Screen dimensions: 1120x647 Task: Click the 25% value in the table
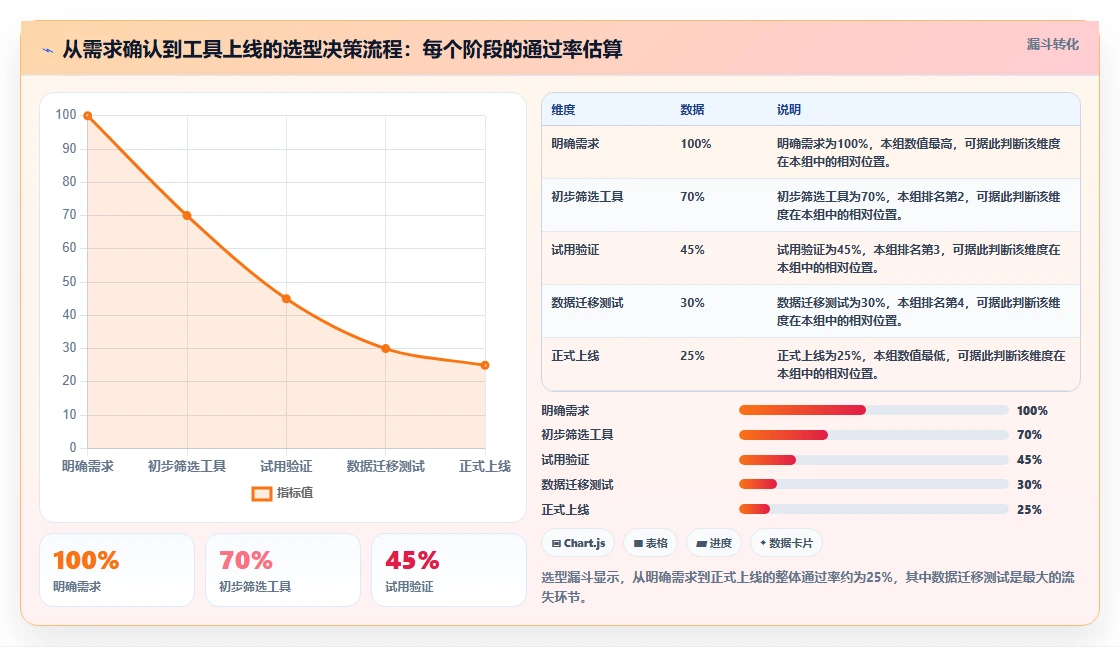pyautogui.click(x=692, y=356)
